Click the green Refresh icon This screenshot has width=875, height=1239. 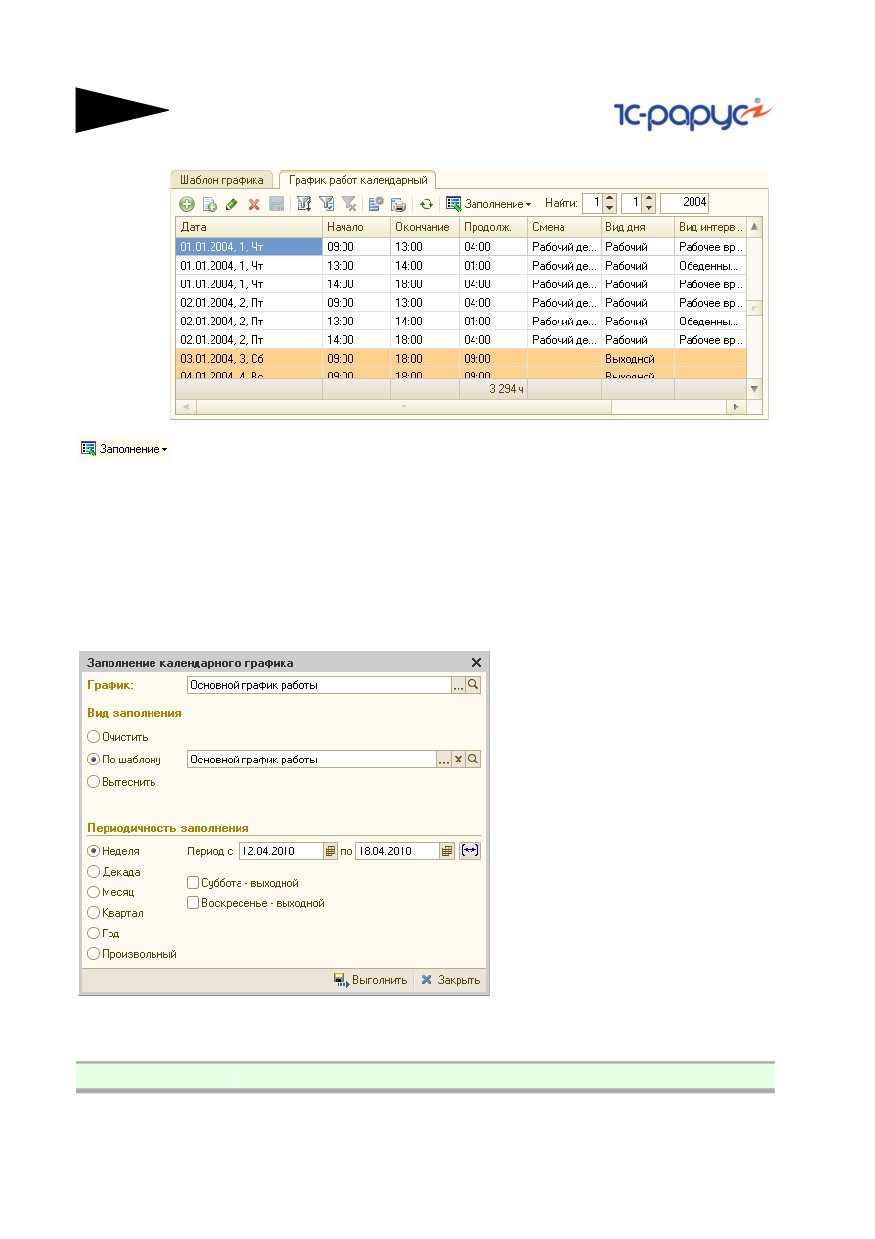(x=426, y=204)
